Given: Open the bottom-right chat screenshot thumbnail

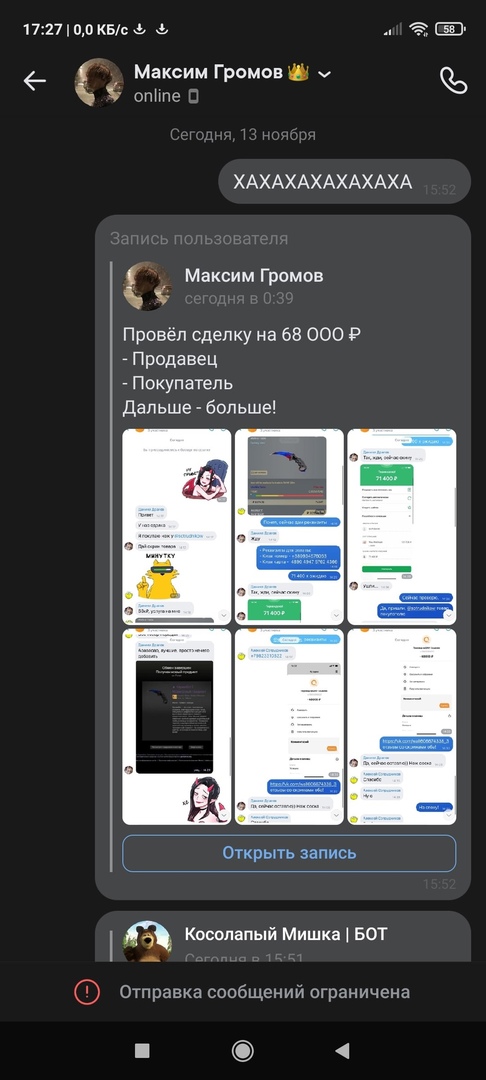Looking at the screenshot, I should [x=401, y=726].
